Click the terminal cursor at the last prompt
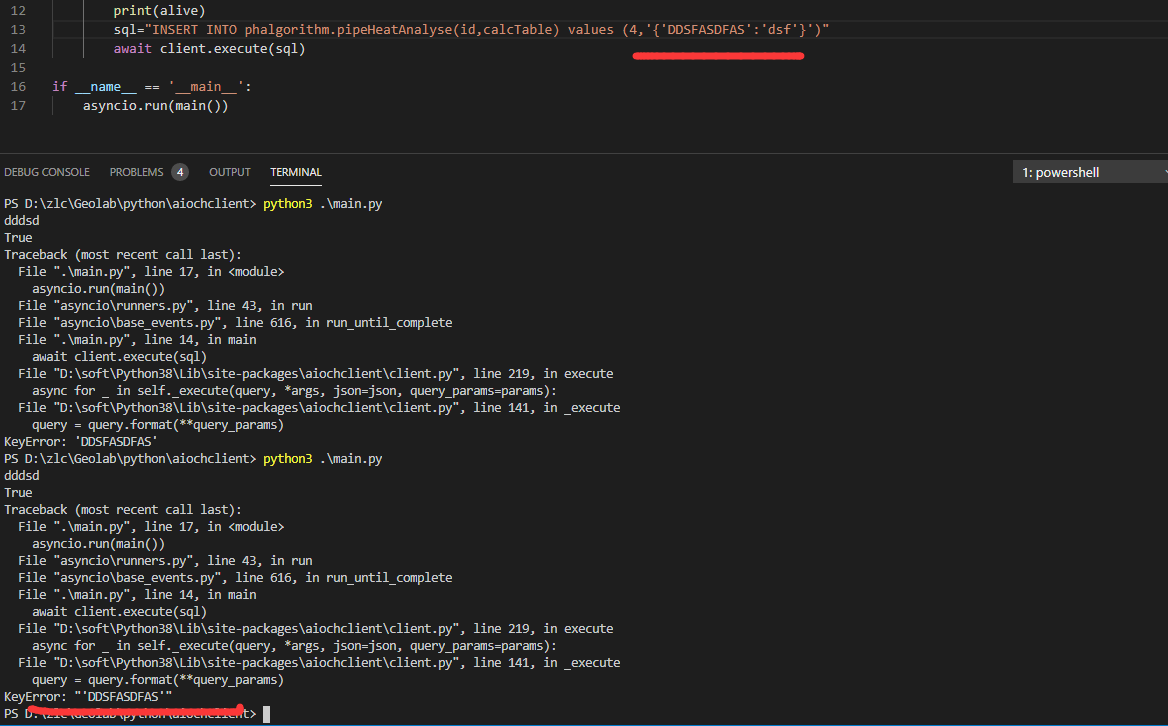This screenshot has height=726, width=1168. (x=267, y=714)
